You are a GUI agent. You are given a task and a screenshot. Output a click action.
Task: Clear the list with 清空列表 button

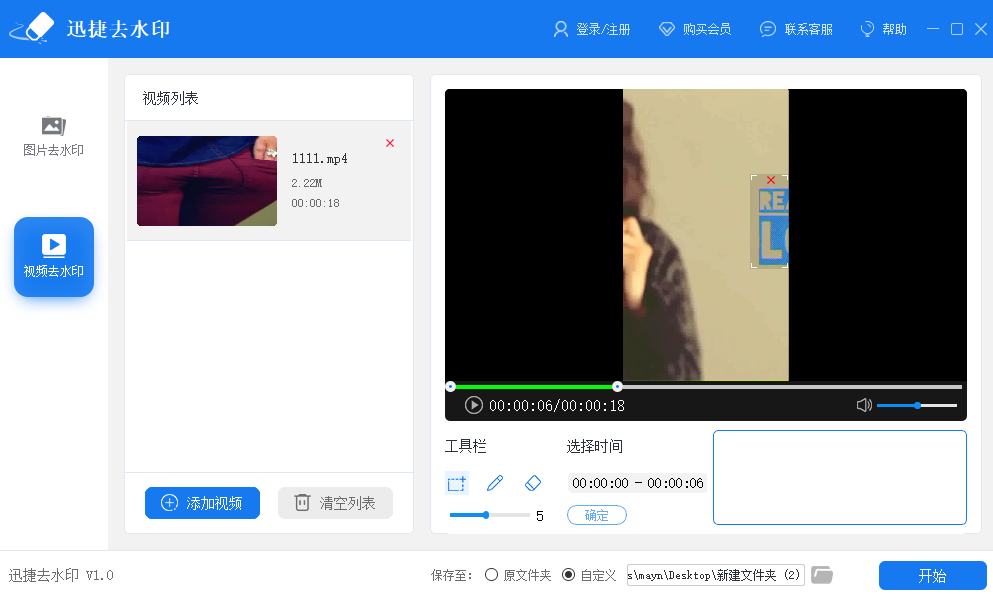(x=335, y=503)
